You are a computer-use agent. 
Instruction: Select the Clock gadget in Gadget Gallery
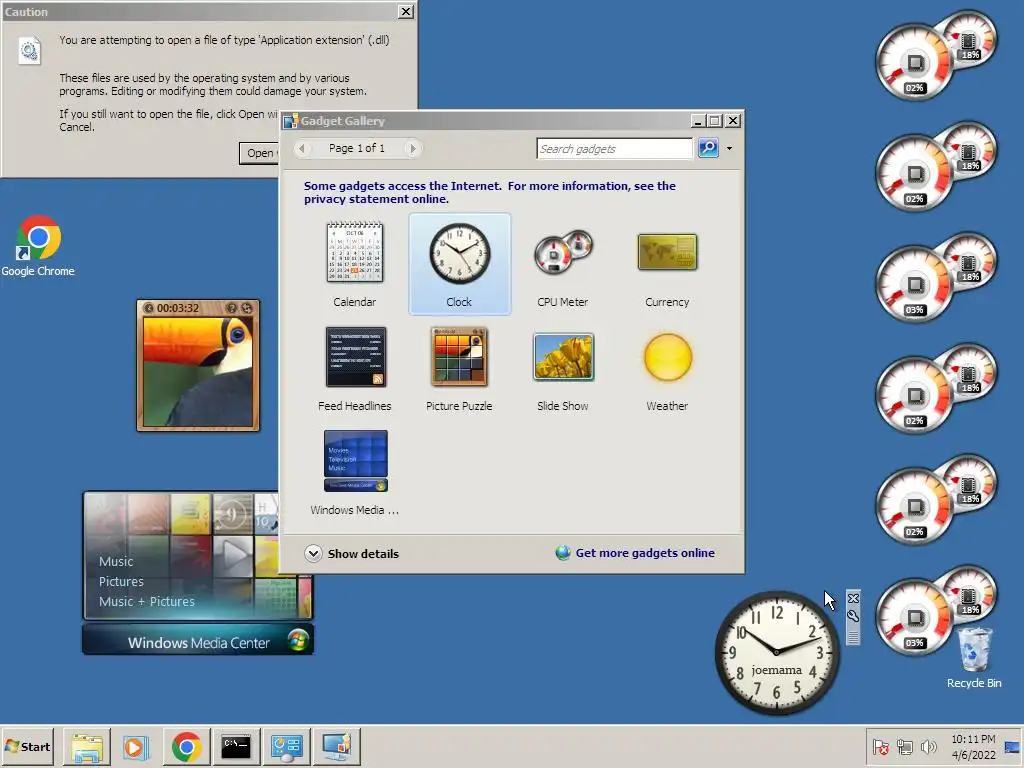pos(459,264)
